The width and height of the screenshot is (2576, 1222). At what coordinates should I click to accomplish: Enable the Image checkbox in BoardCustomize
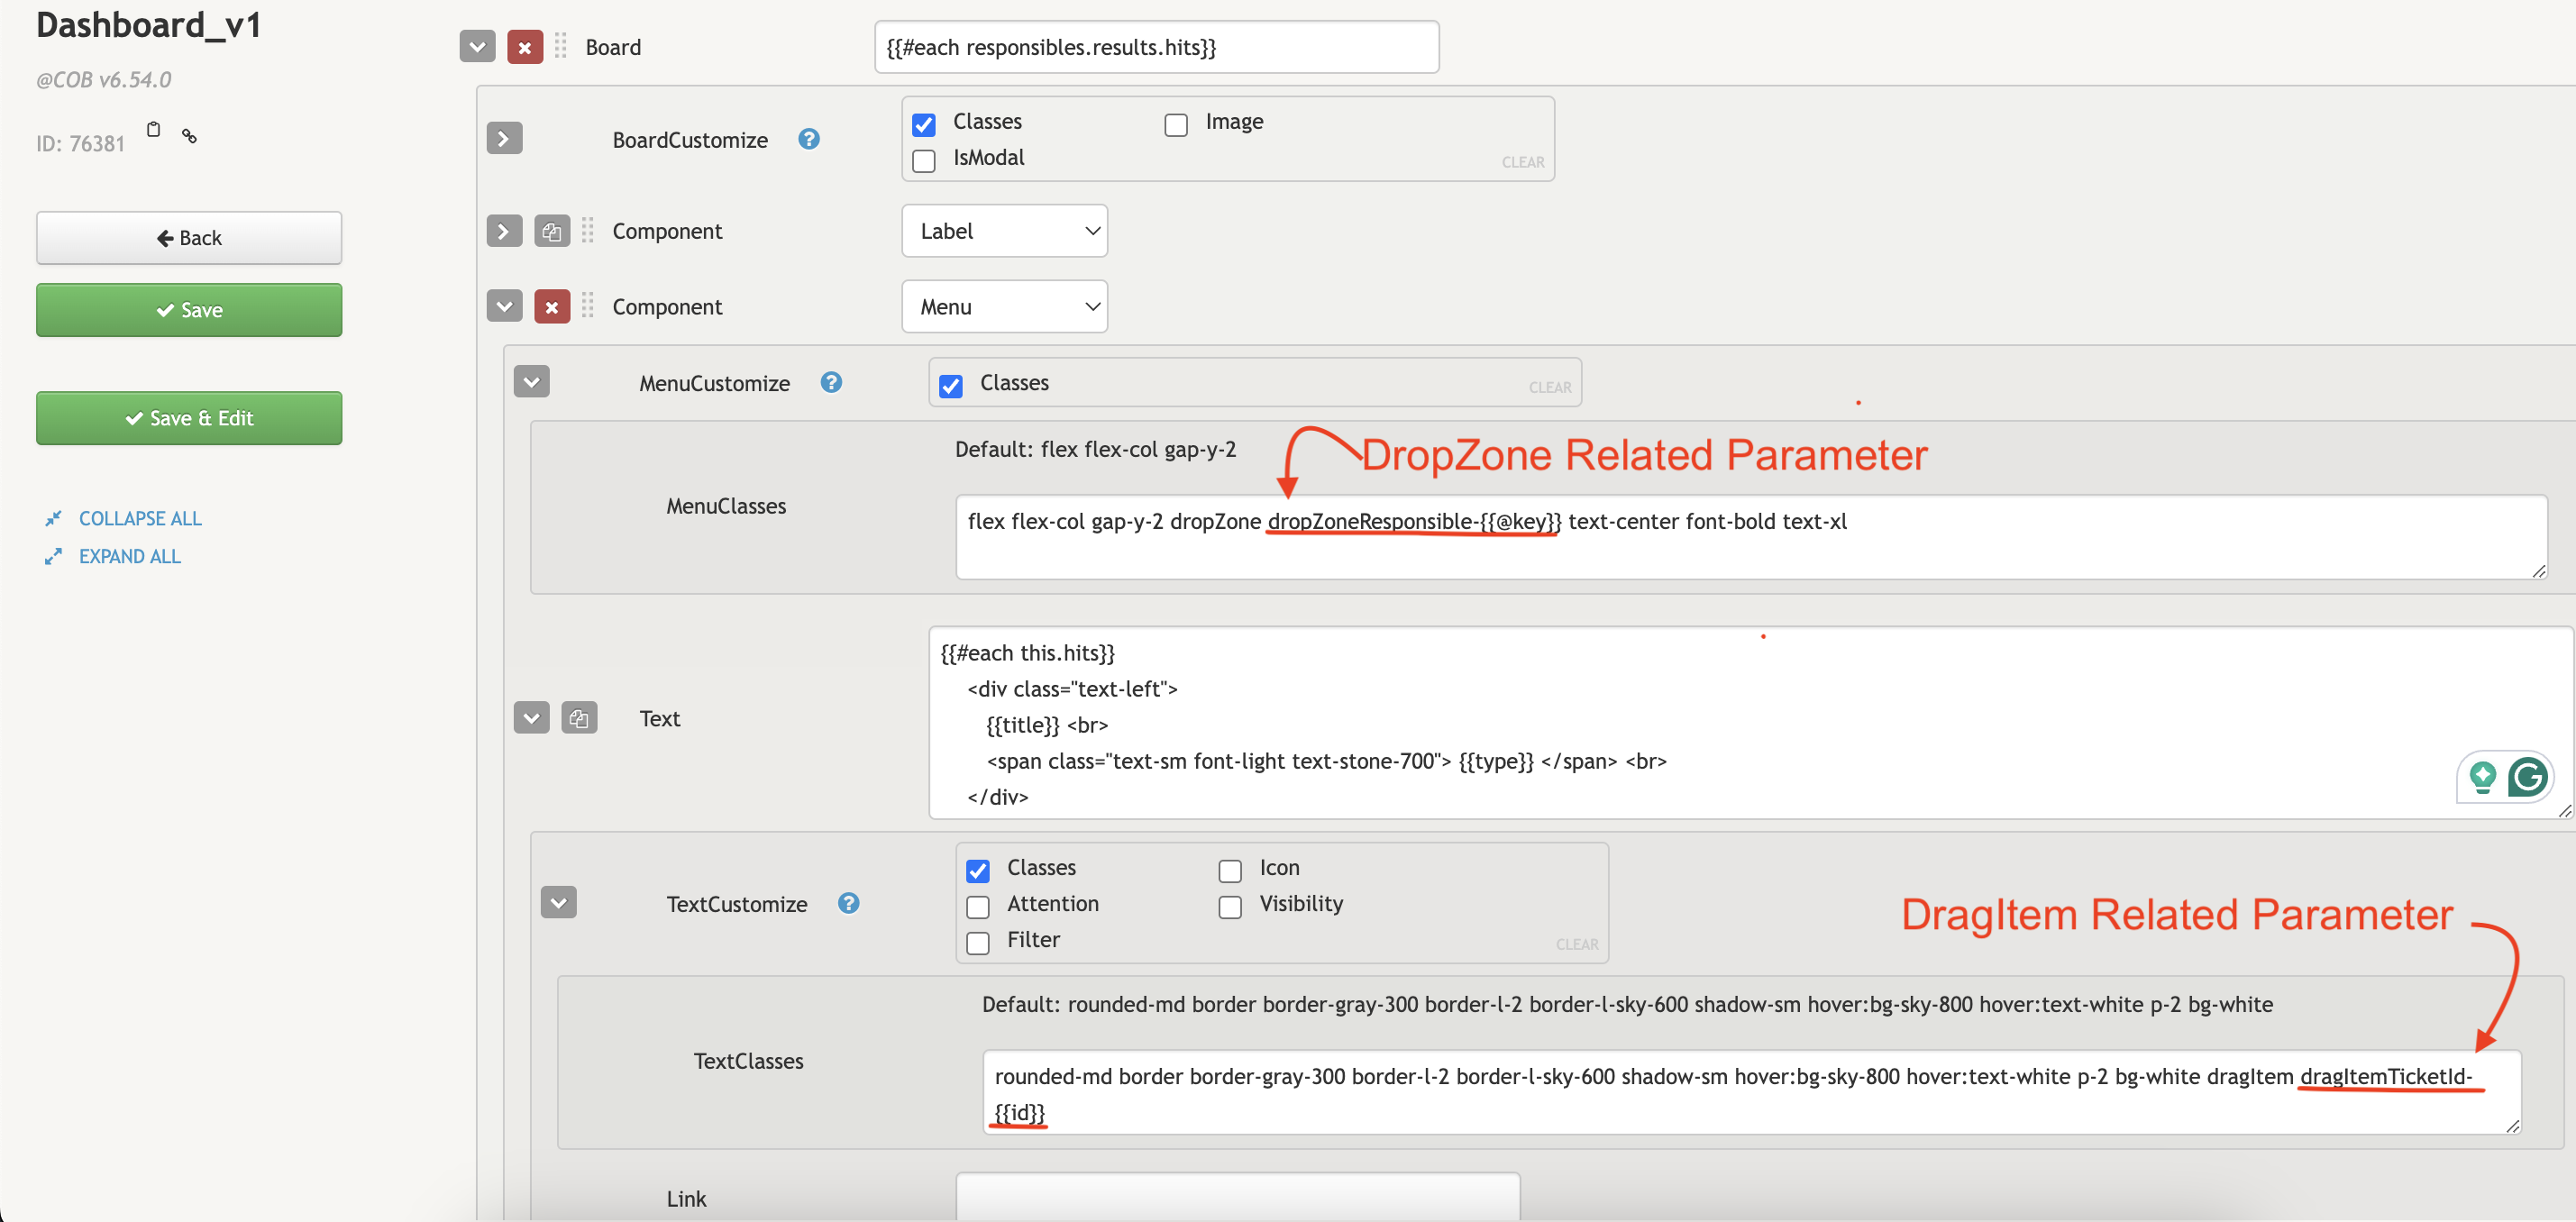(1176, 124)
